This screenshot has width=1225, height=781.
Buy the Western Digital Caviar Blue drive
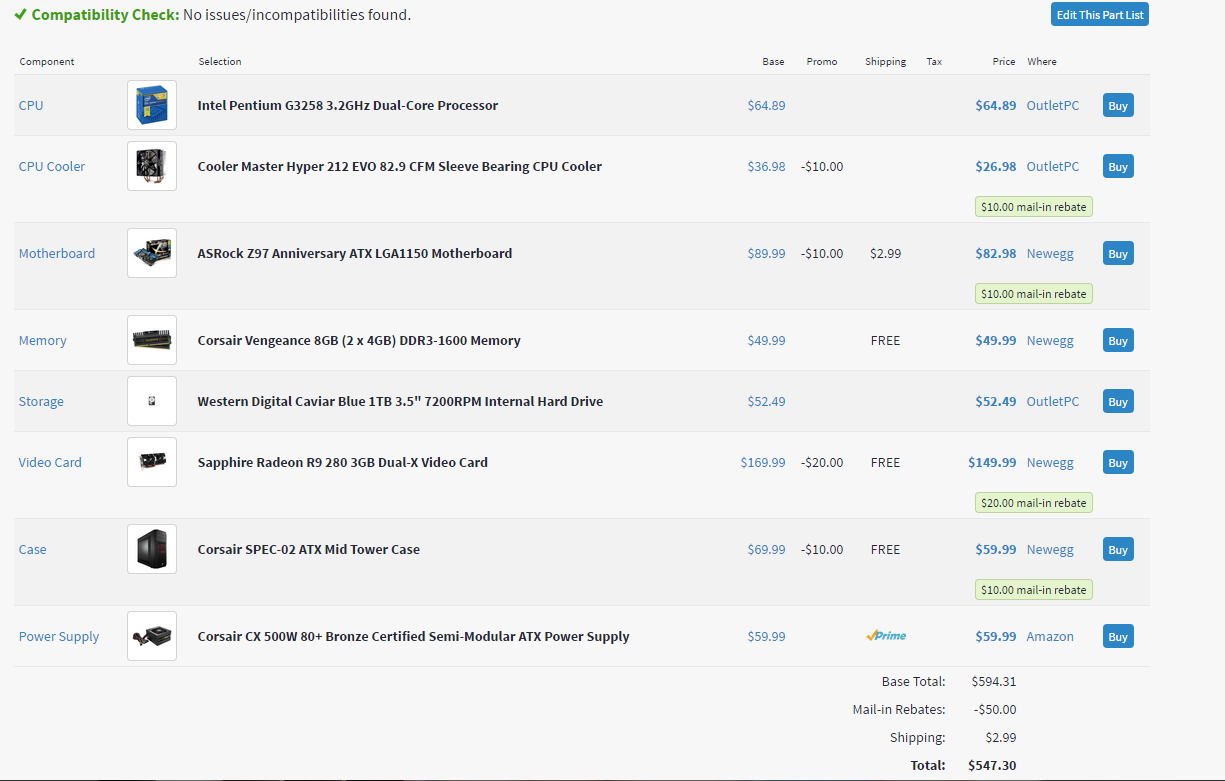1118,401
